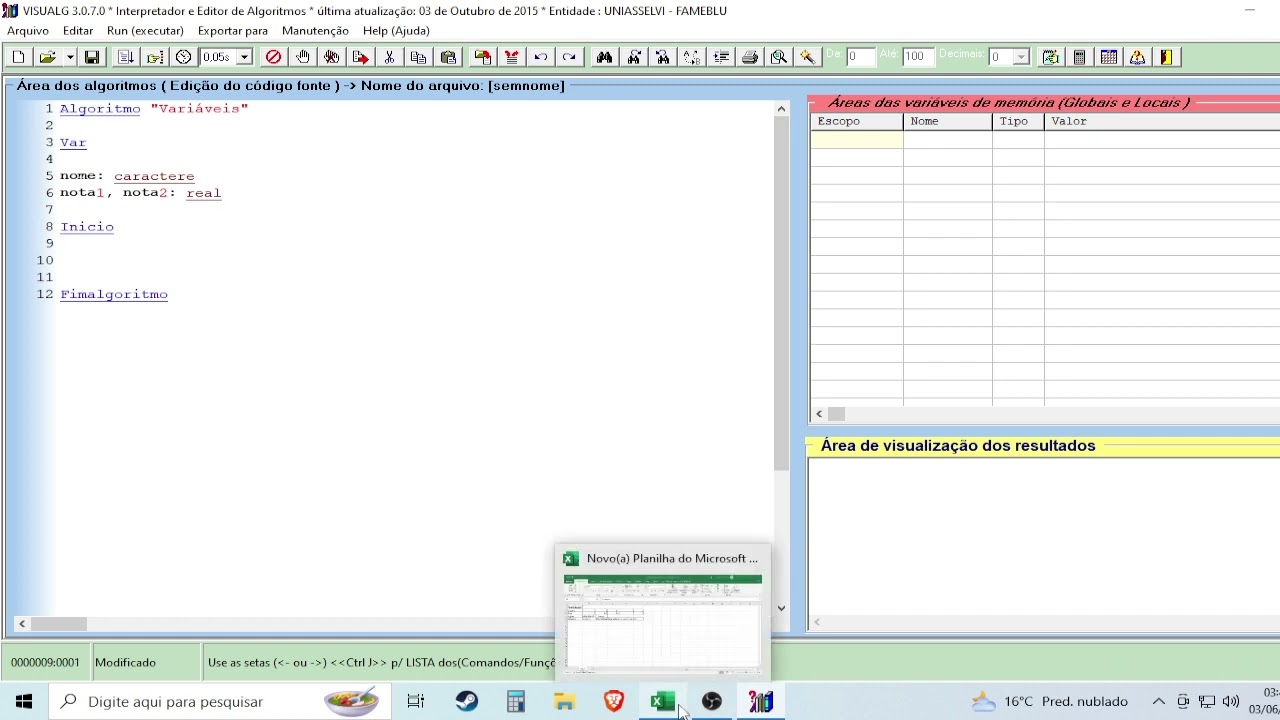The width and height of the screenshot is (1280, 720).
Task: Undo the last edit
Action: click(540, 57)
